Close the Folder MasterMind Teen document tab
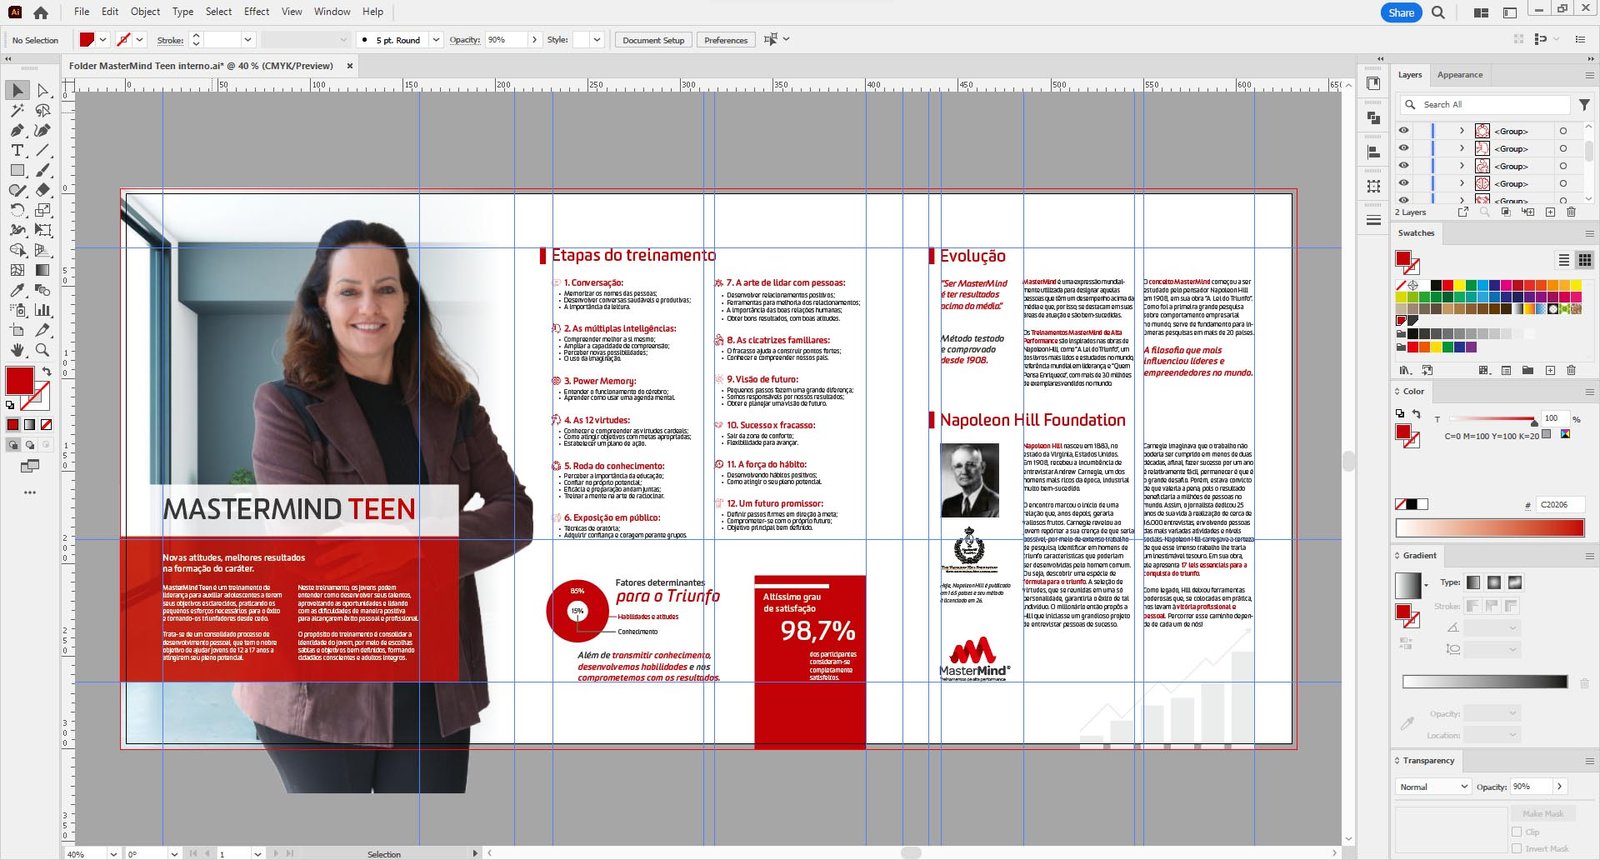 (350, 66)
